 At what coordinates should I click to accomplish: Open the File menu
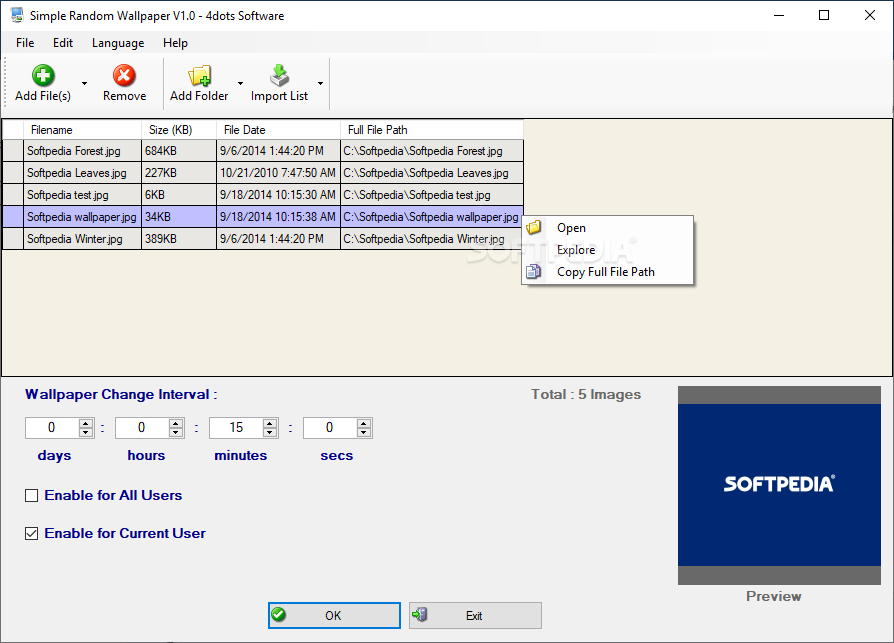coord(25,43)
